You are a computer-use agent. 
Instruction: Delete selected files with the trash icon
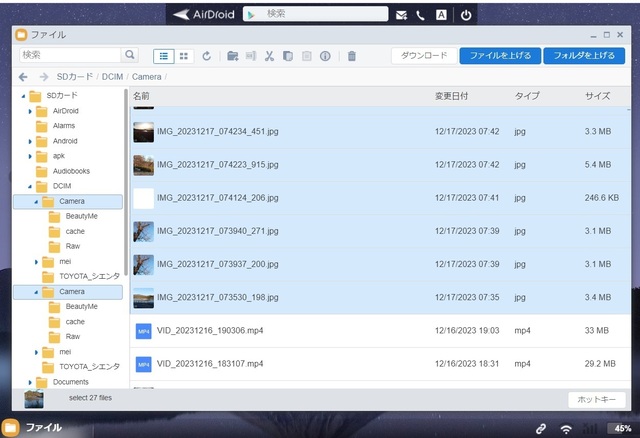[351, 56]
